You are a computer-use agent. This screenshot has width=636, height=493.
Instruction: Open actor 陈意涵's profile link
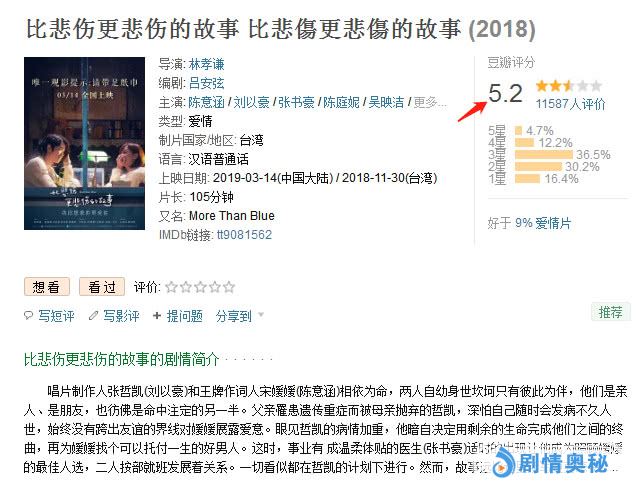pos(206,102)
